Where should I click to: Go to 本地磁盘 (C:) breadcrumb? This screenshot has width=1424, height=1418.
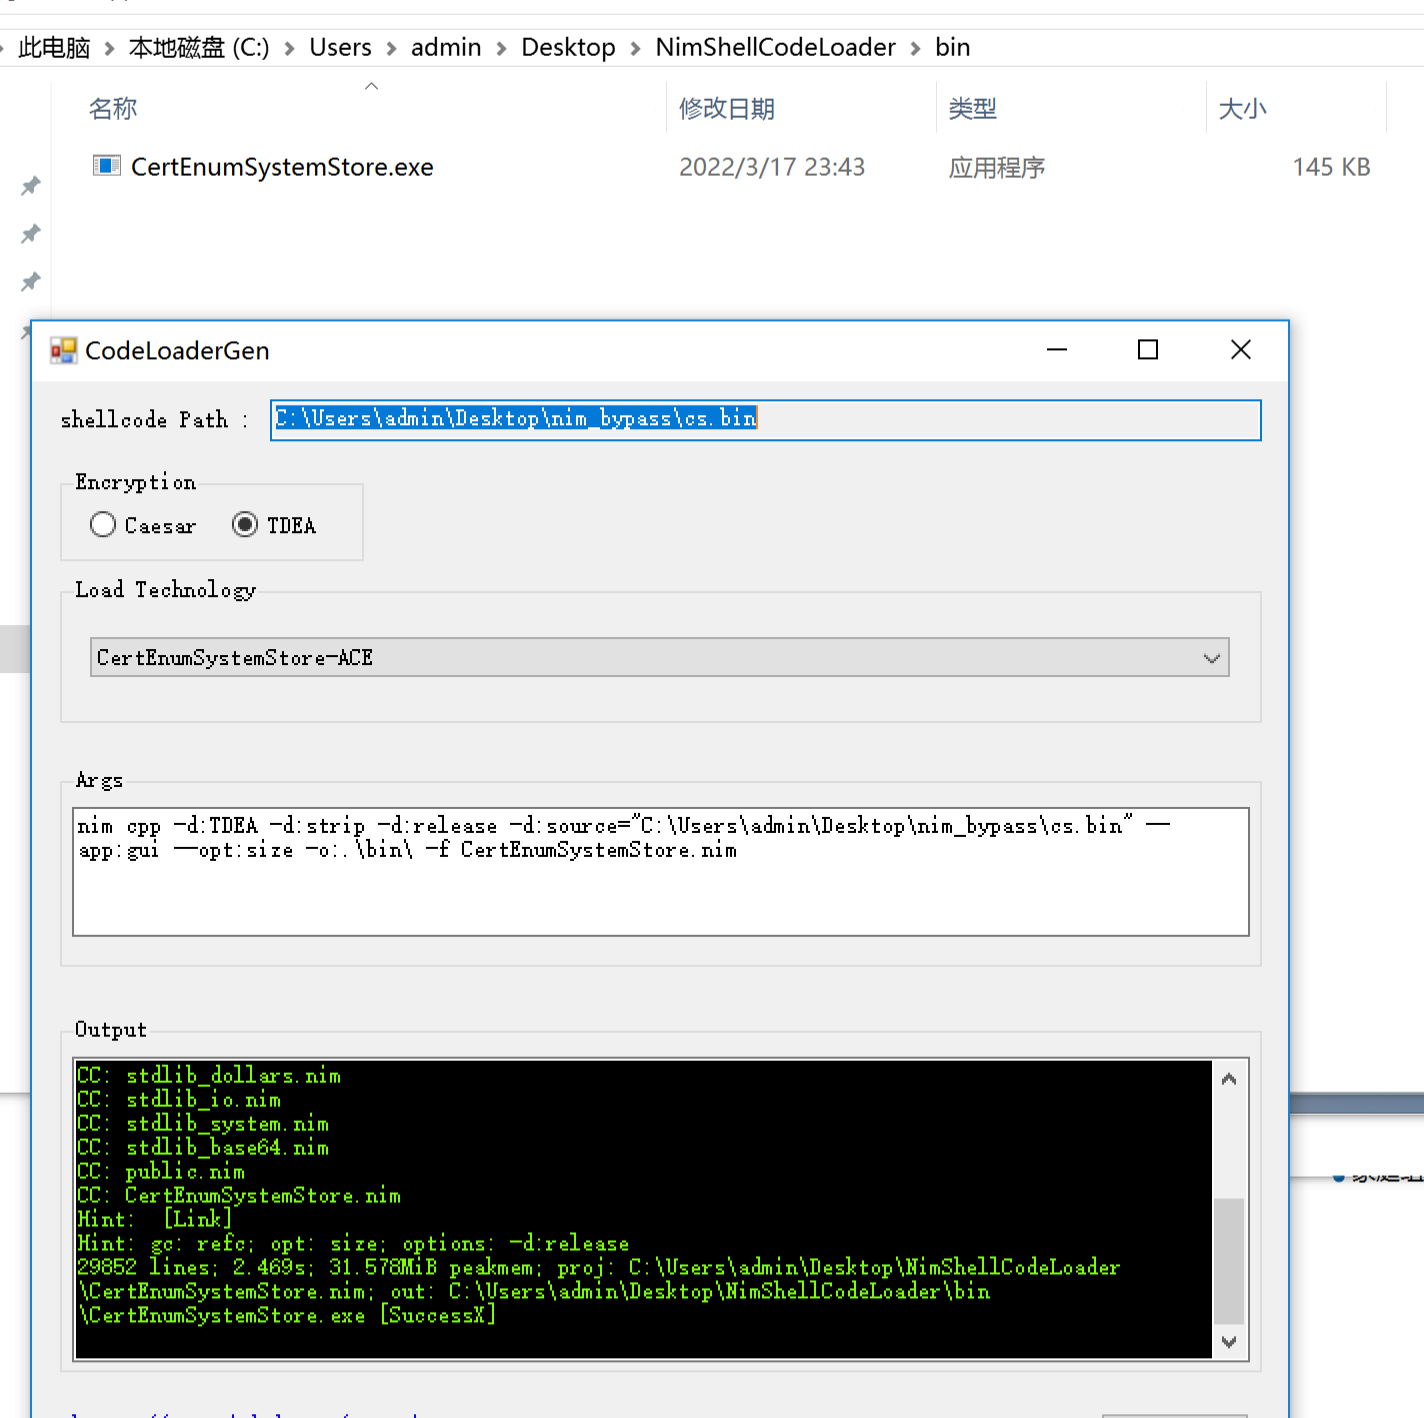click(x=199, y=47)
